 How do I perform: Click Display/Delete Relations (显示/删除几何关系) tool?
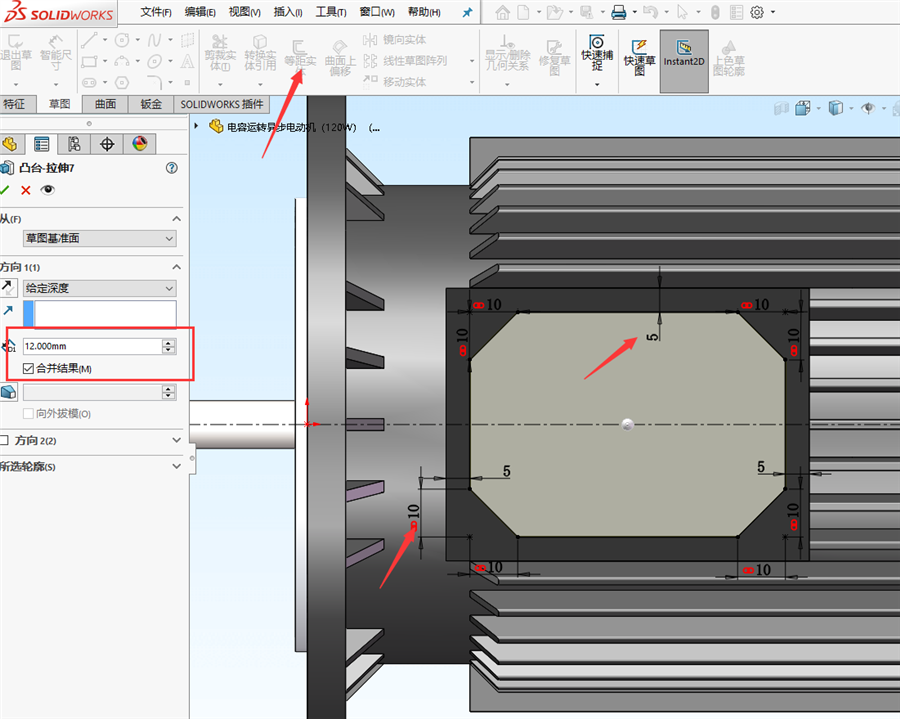507,53
